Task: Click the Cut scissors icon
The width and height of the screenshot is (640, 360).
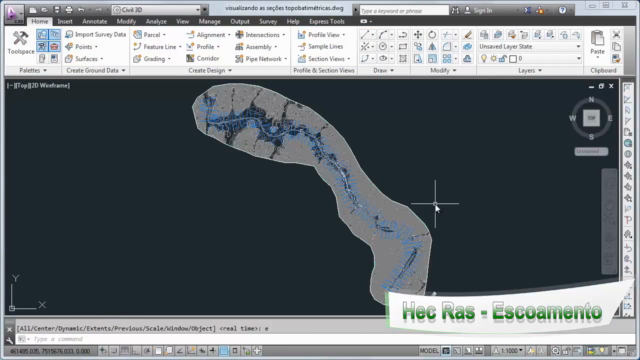Action: [x=616, y=35]
